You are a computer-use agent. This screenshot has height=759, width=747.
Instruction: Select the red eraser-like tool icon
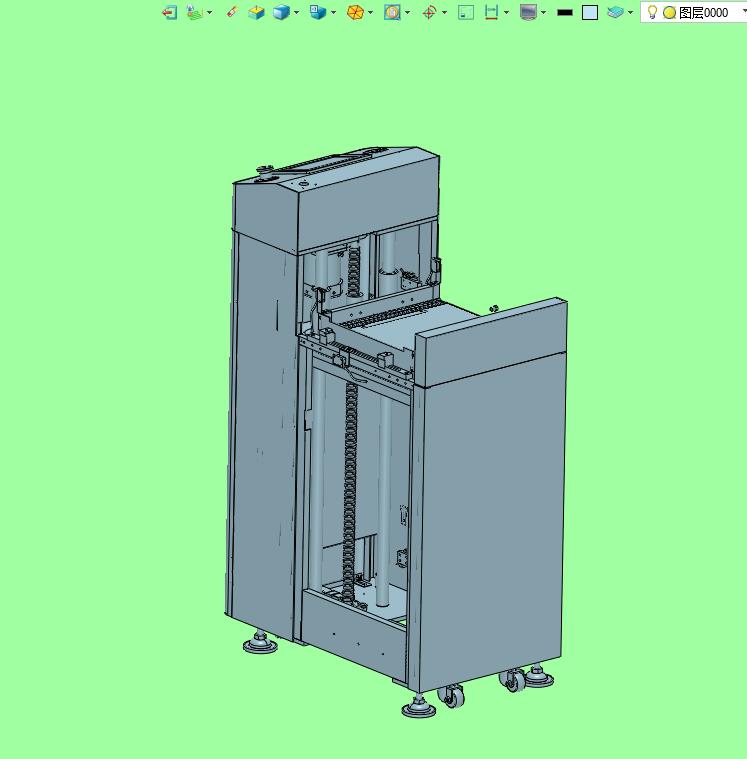(x=232, y=12)
